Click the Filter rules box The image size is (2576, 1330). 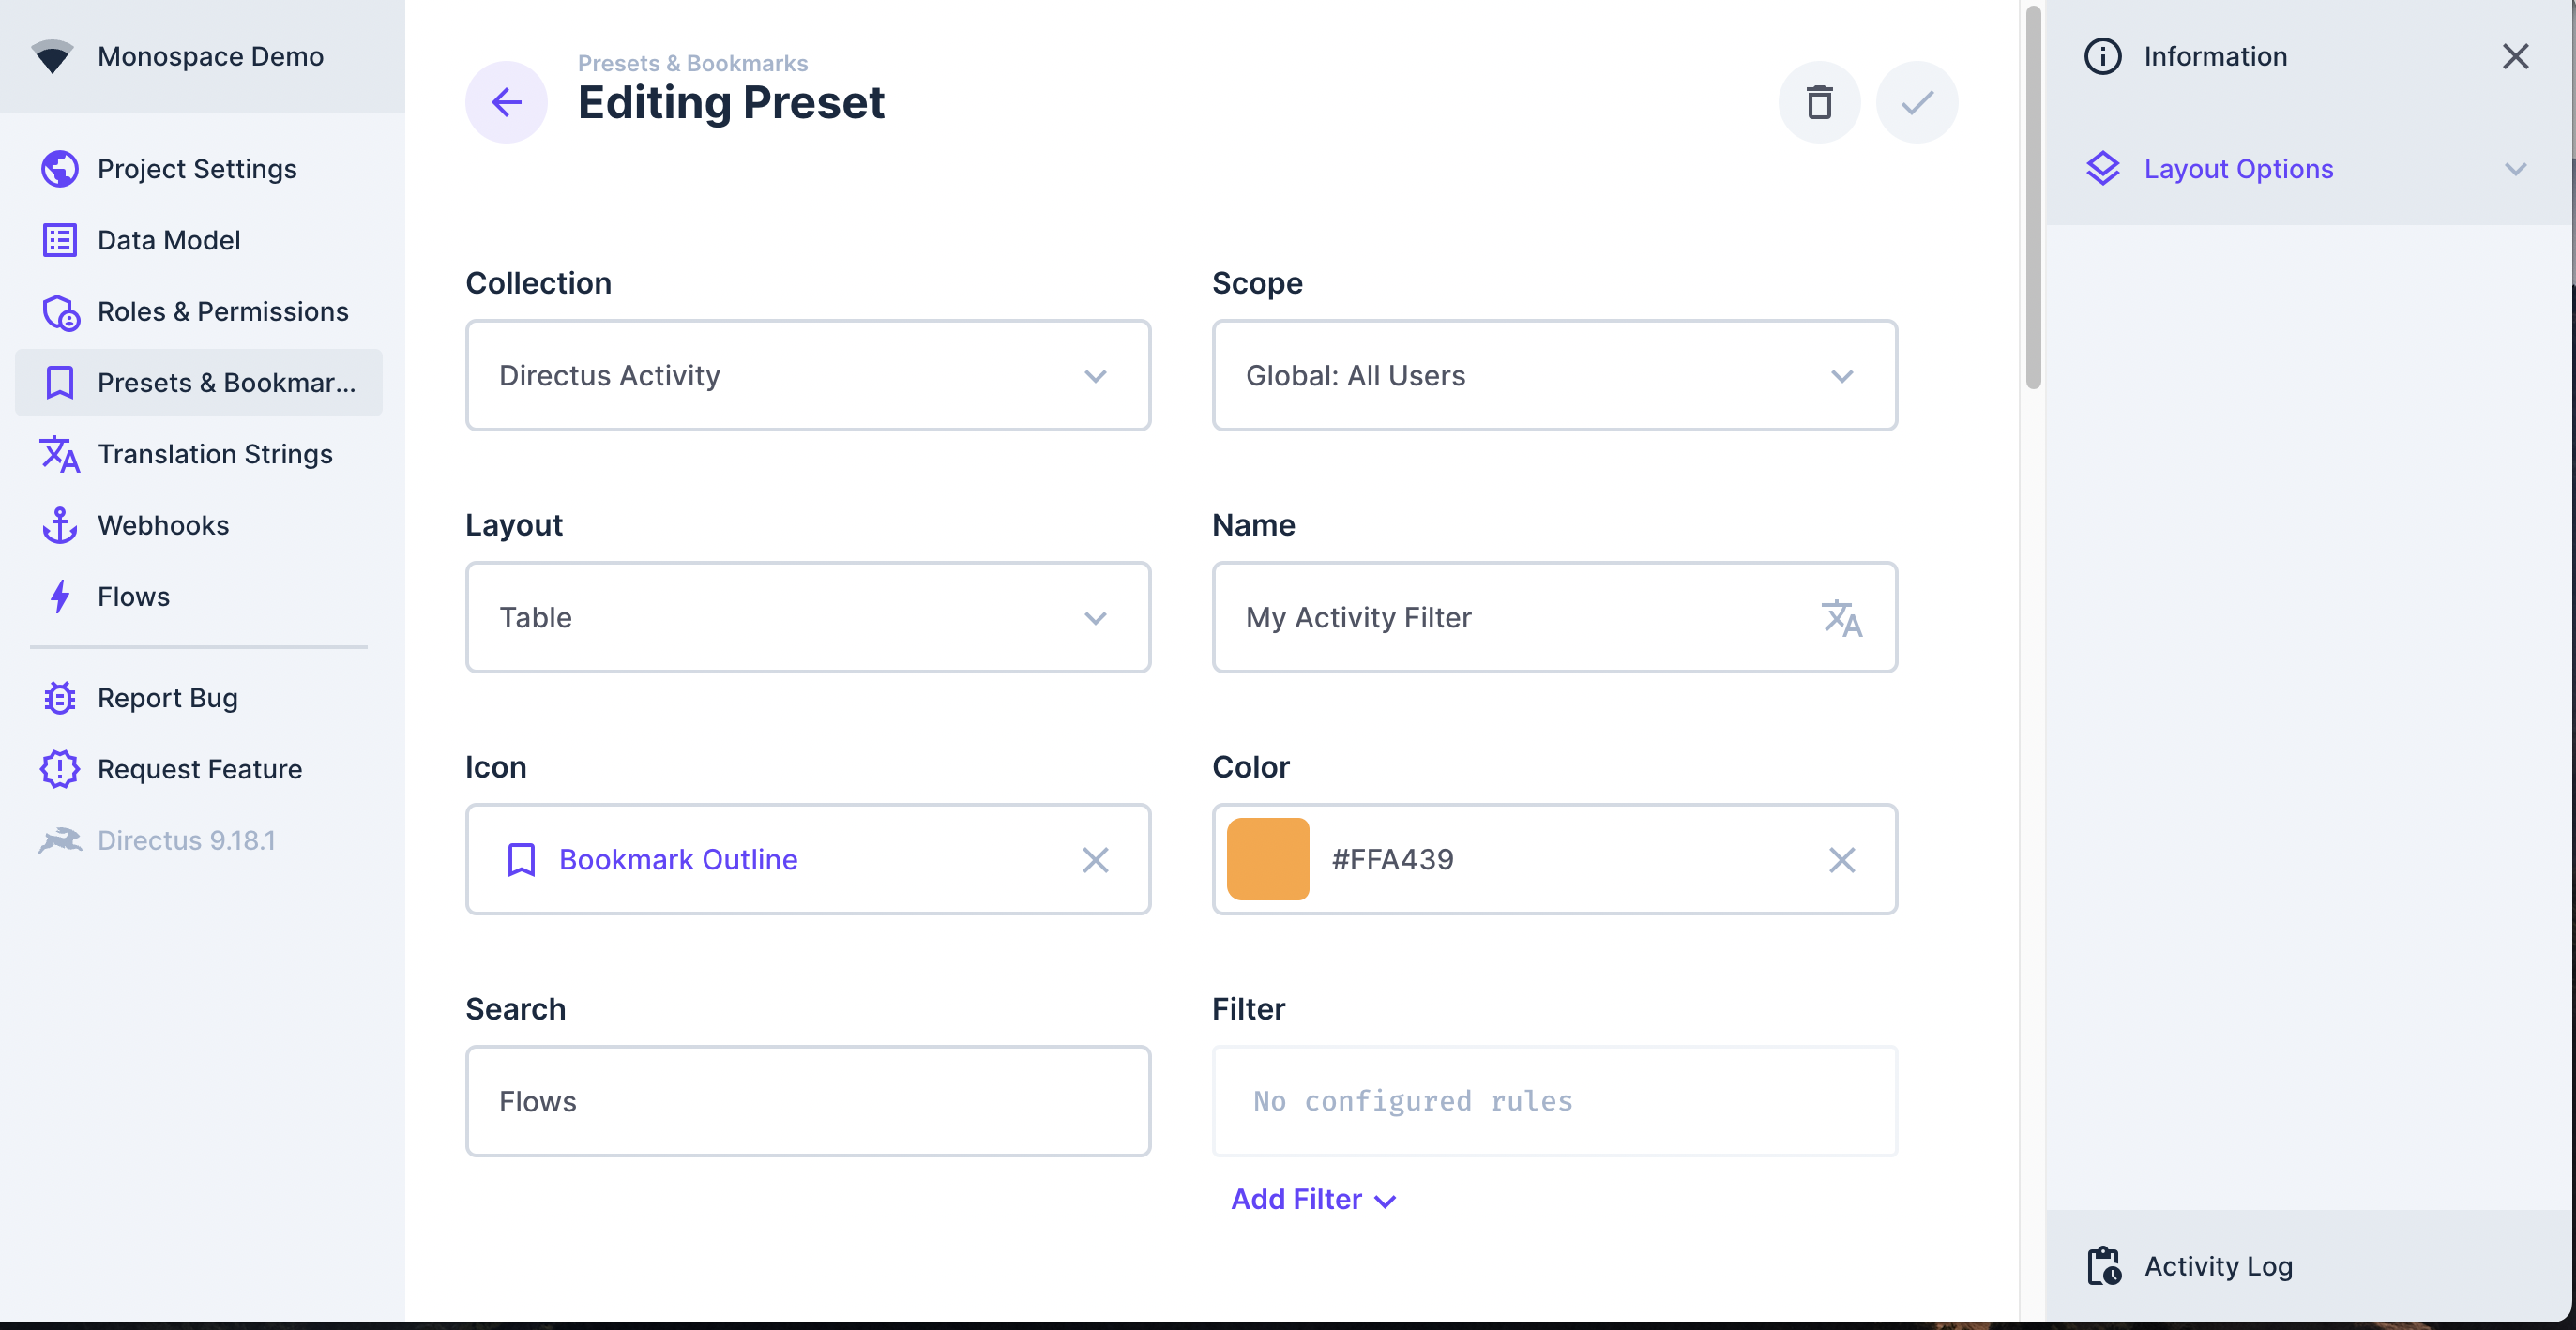(x=1554, y=1102)
